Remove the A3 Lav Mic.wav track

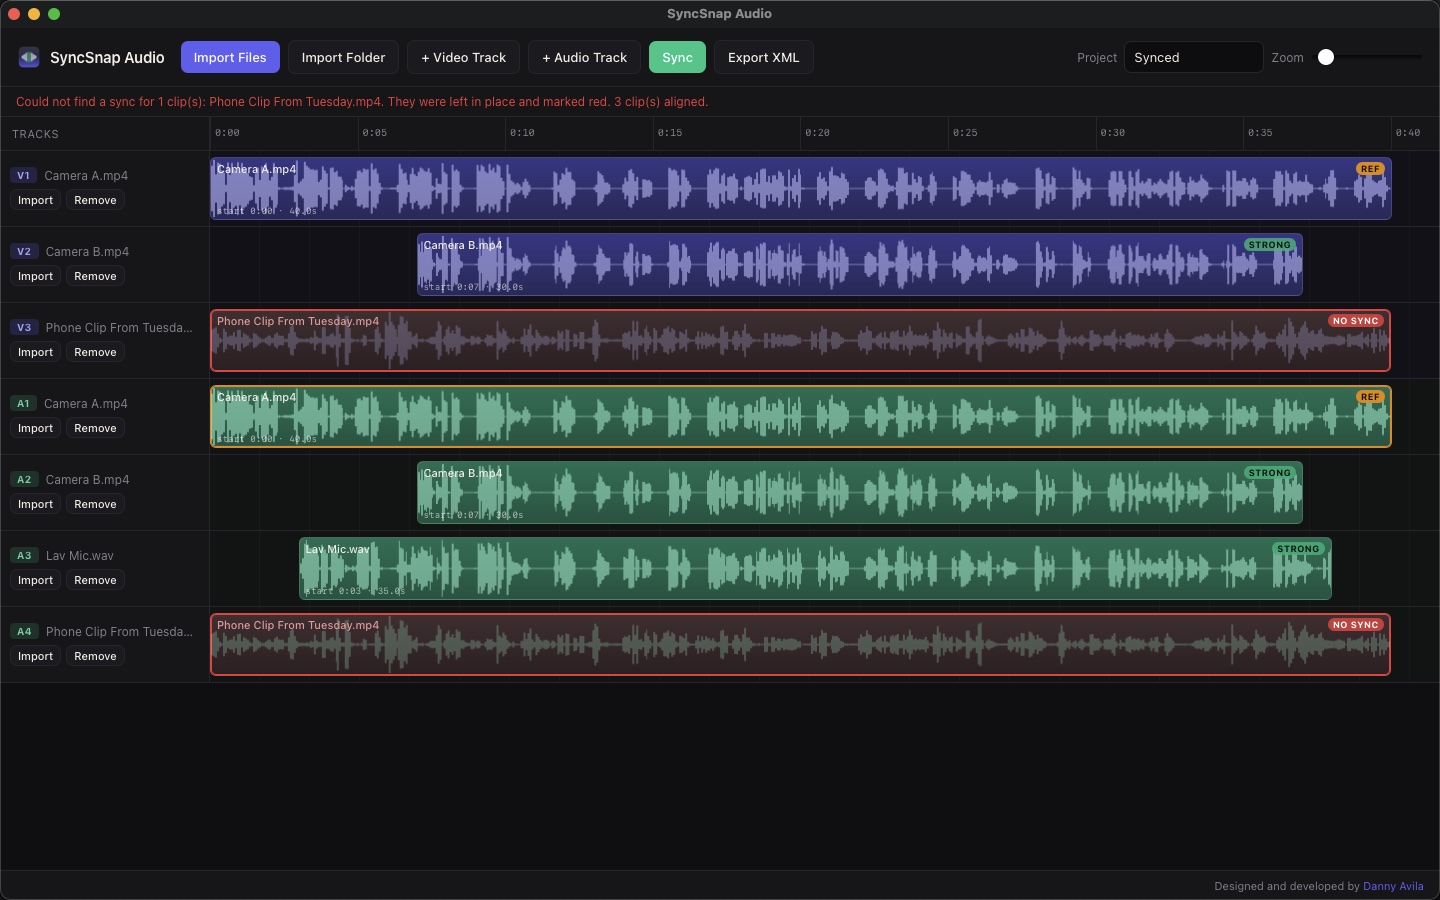tap(95, 581)
